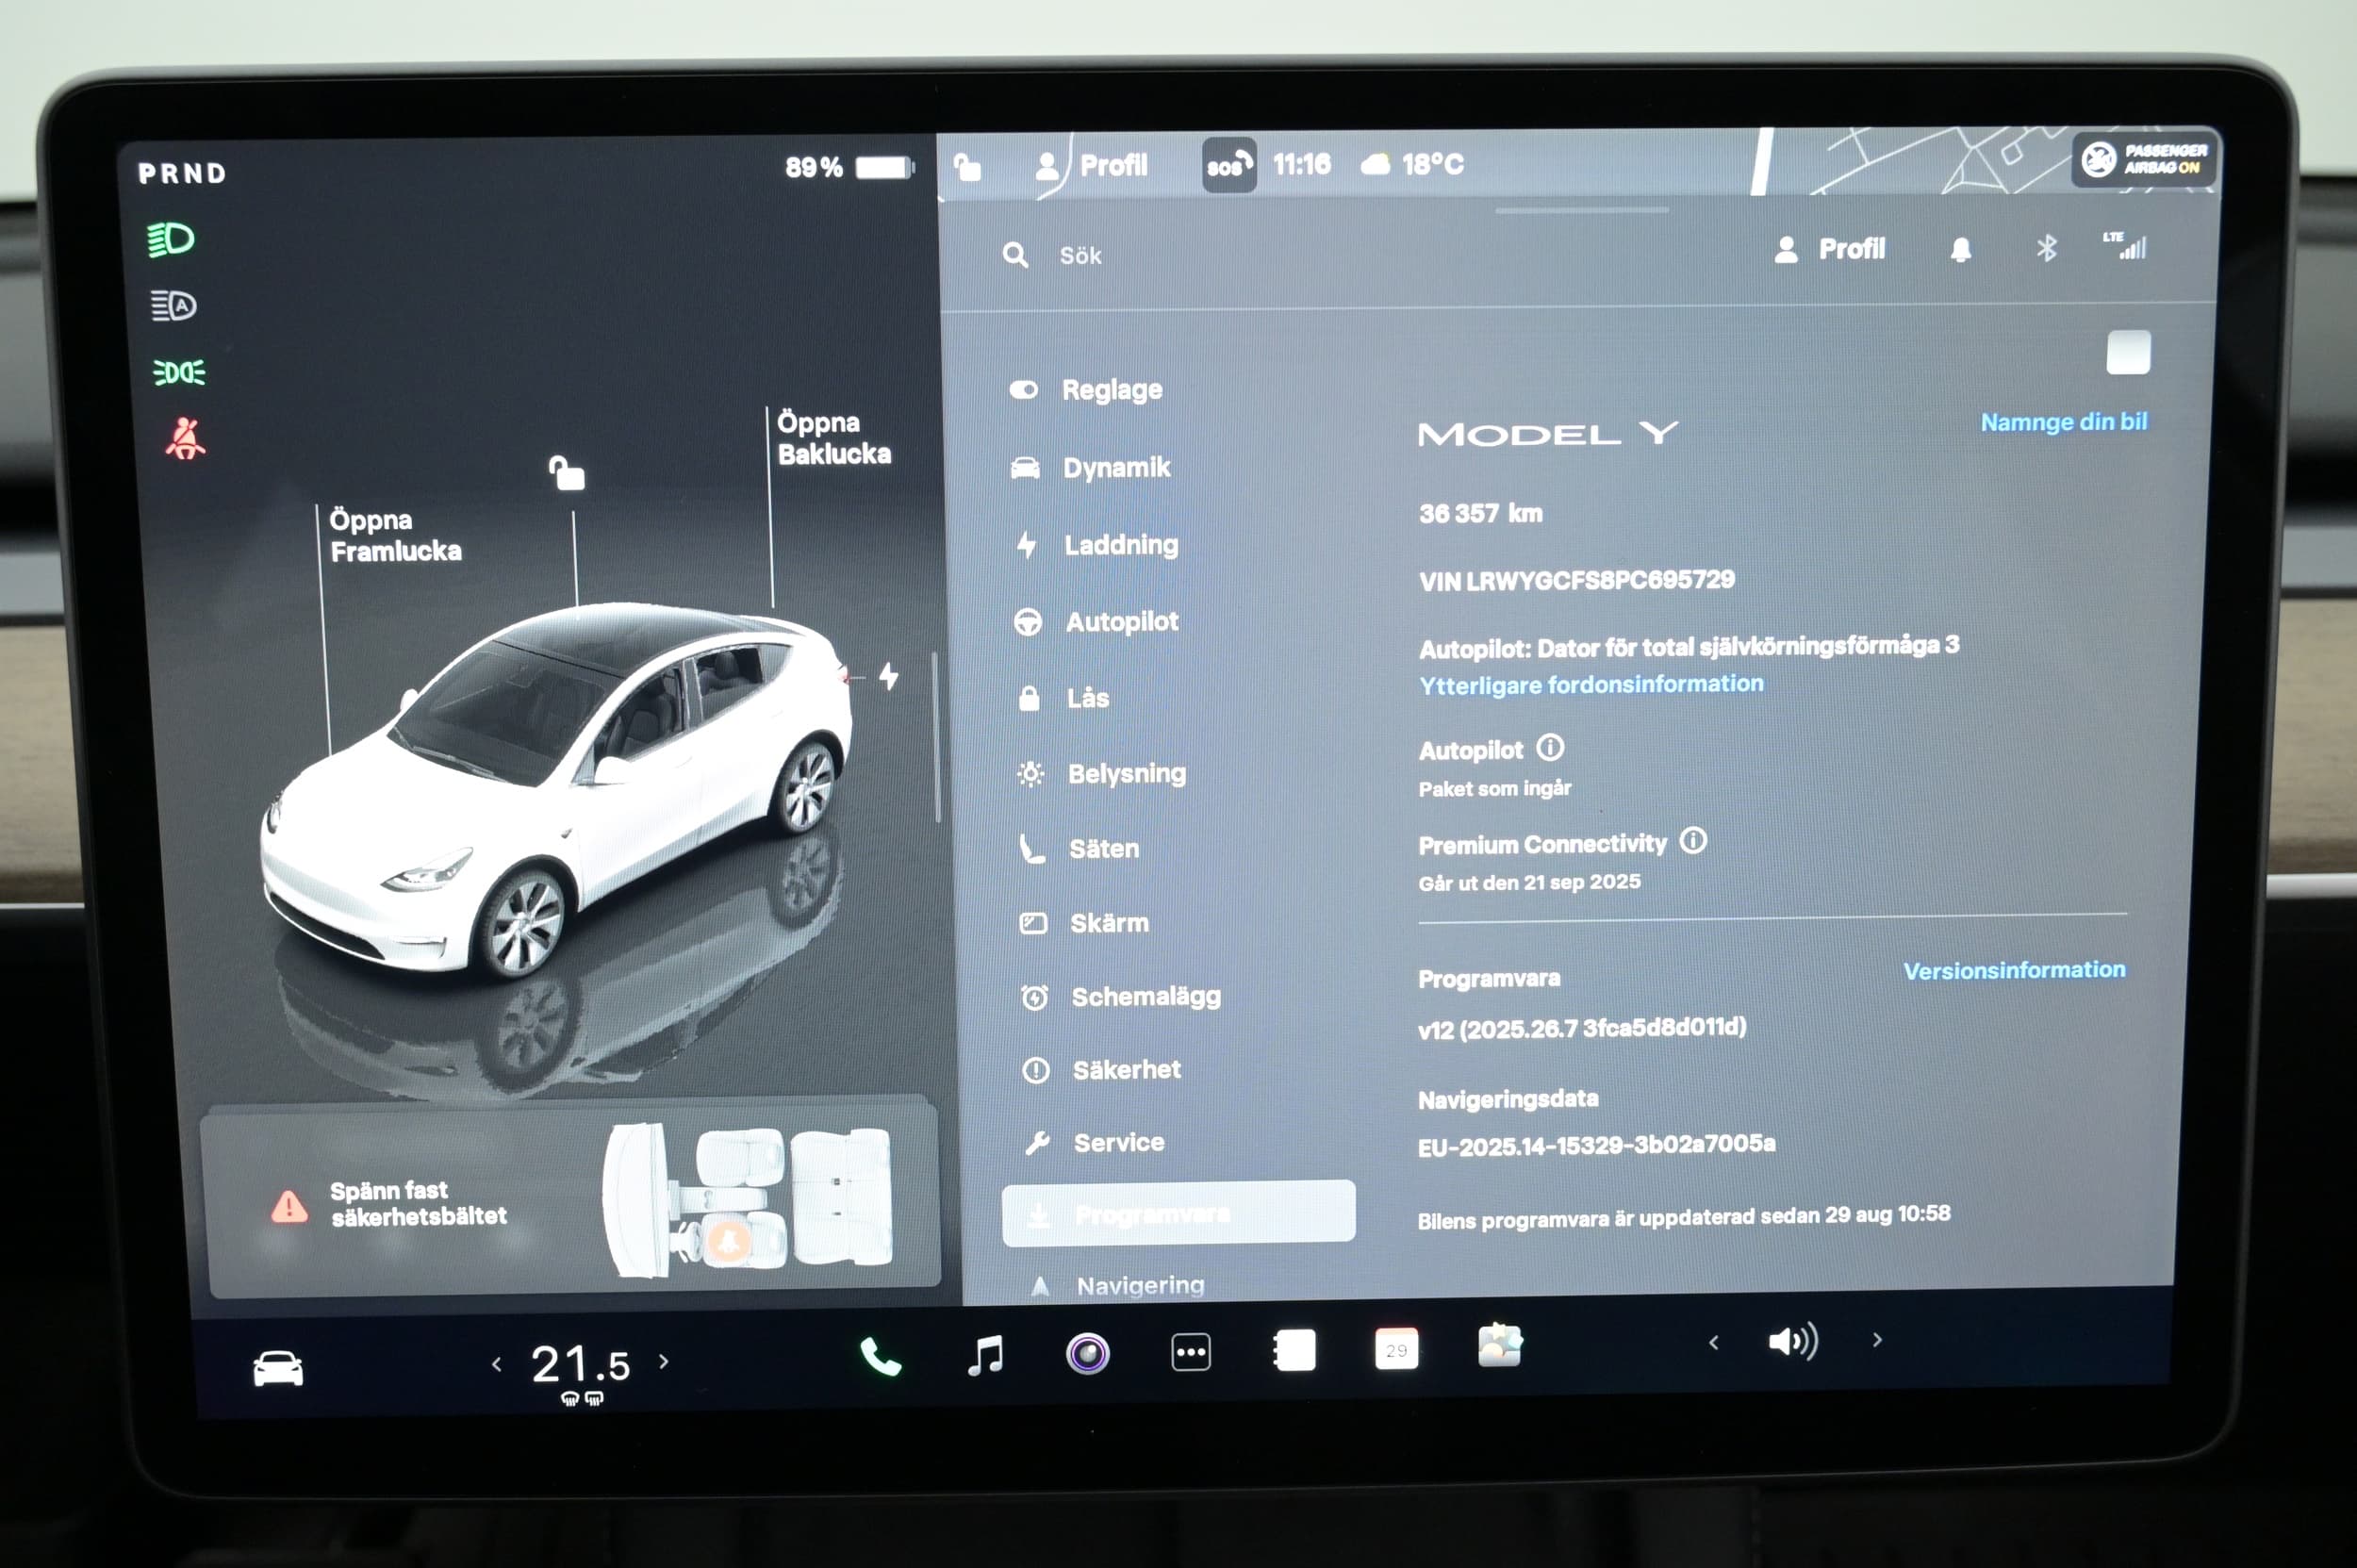Tap Profil button beside the bell icon
This screenshot has width=2357, height=1568.
tap(1829, 249)
